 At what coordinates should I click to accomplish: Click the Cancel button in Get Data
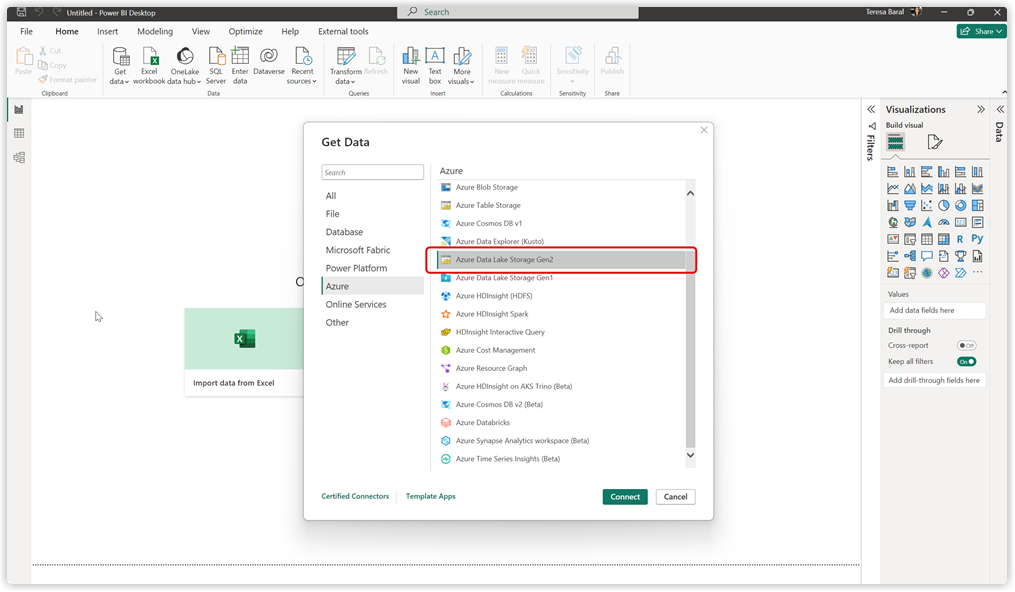(x=675, y=497)
